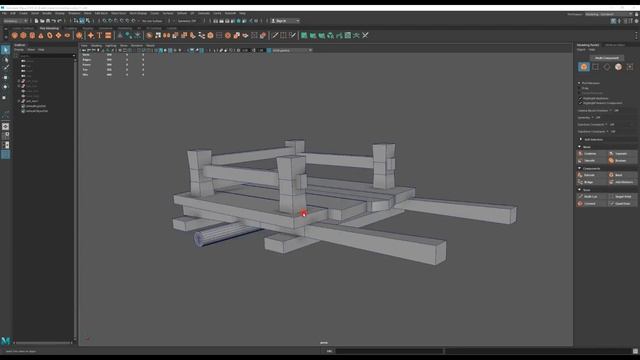Image resolution: width=640 pixels, height=360 pixels.
Task: Switch to the Rigging shelf tab
Action: [x=88, y=28]
